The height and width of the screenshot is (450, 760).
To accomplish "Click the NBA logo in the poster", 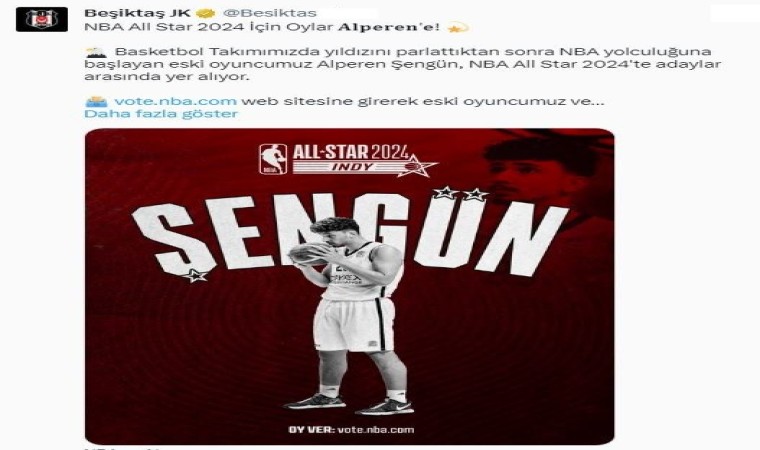I will tap(273, 159).
